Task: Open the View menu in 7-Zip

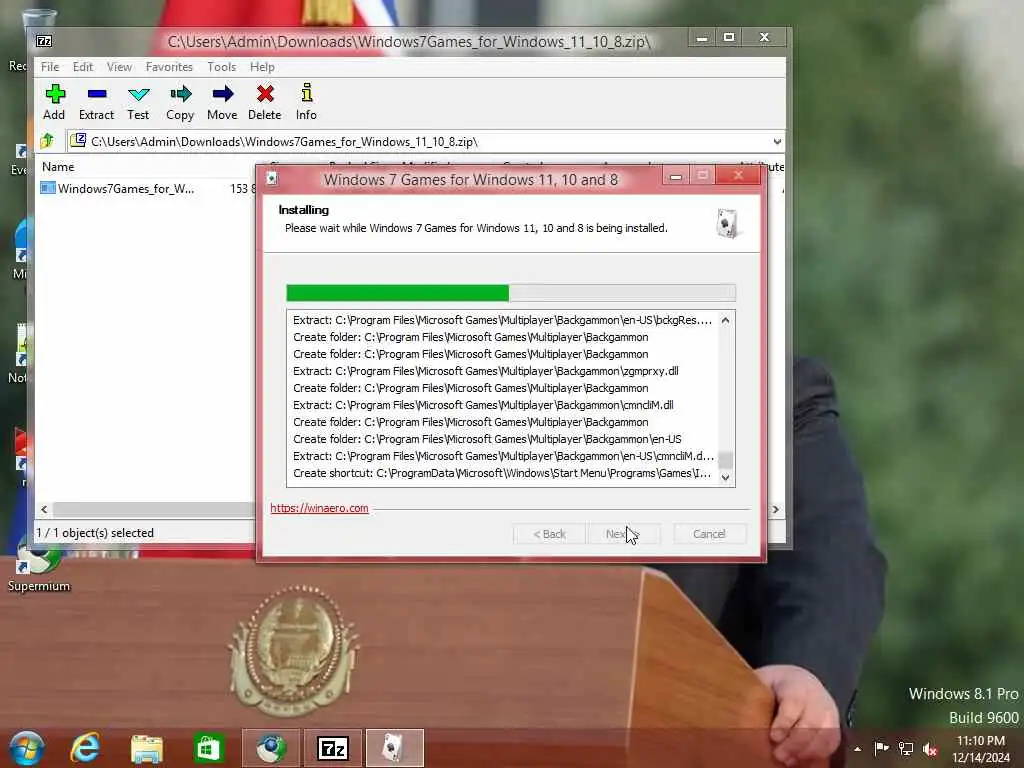Action: coord(120,67)
